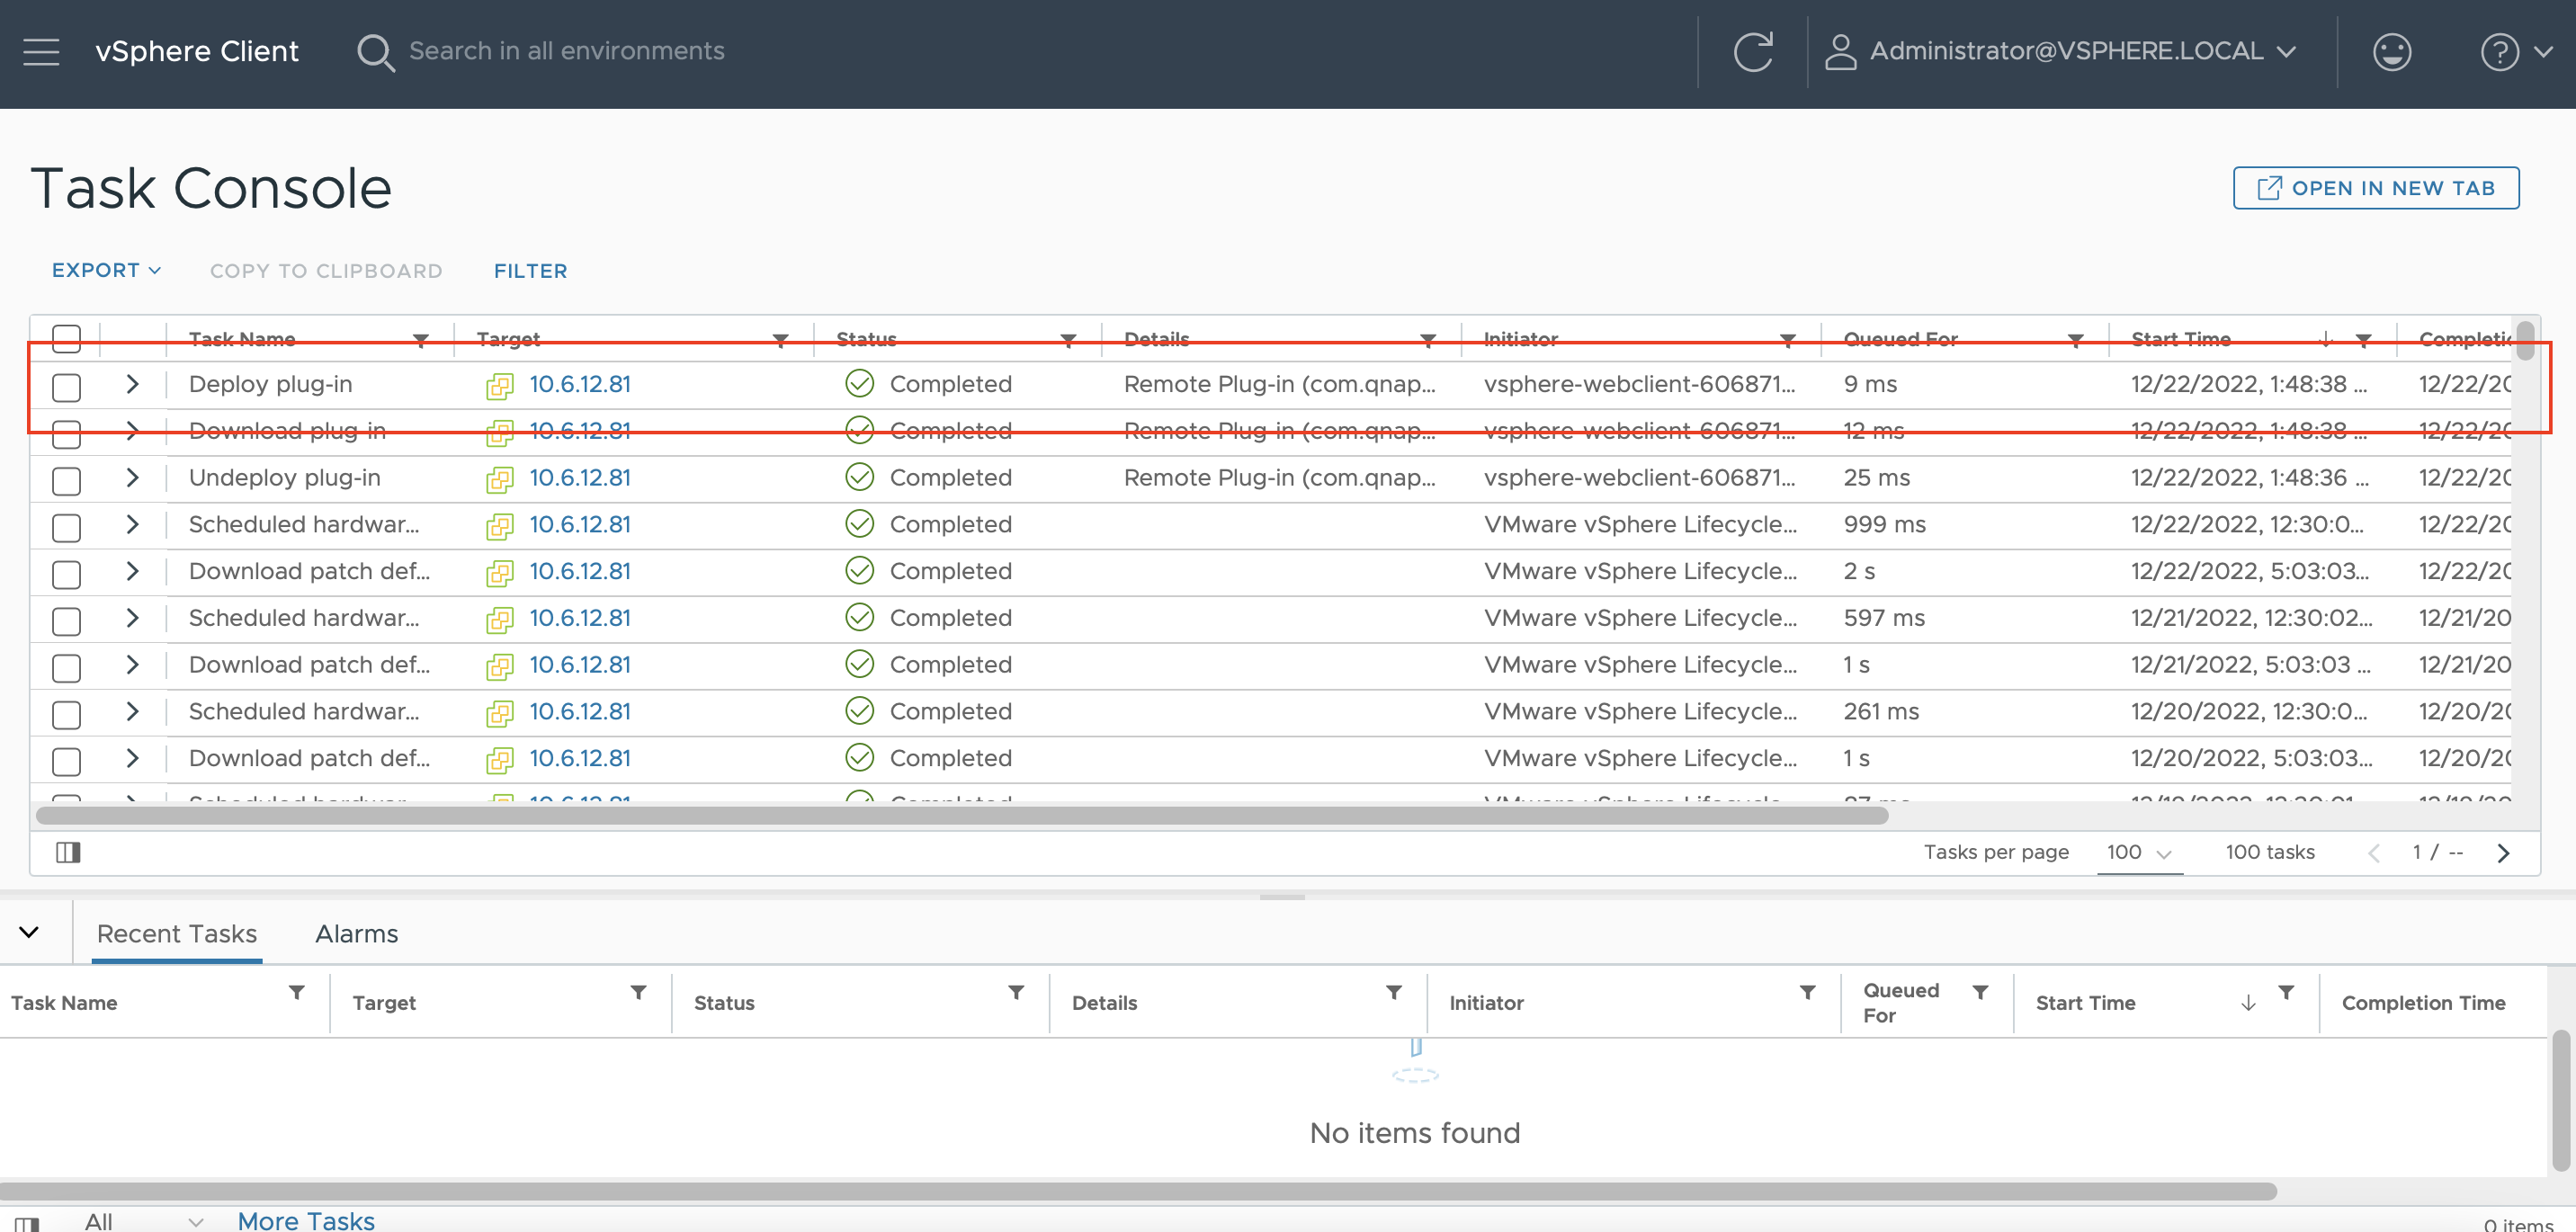This screenshot has height=1232, width=2576.
Task: Open the hamburger navigation menu
Action: [41, 51]
